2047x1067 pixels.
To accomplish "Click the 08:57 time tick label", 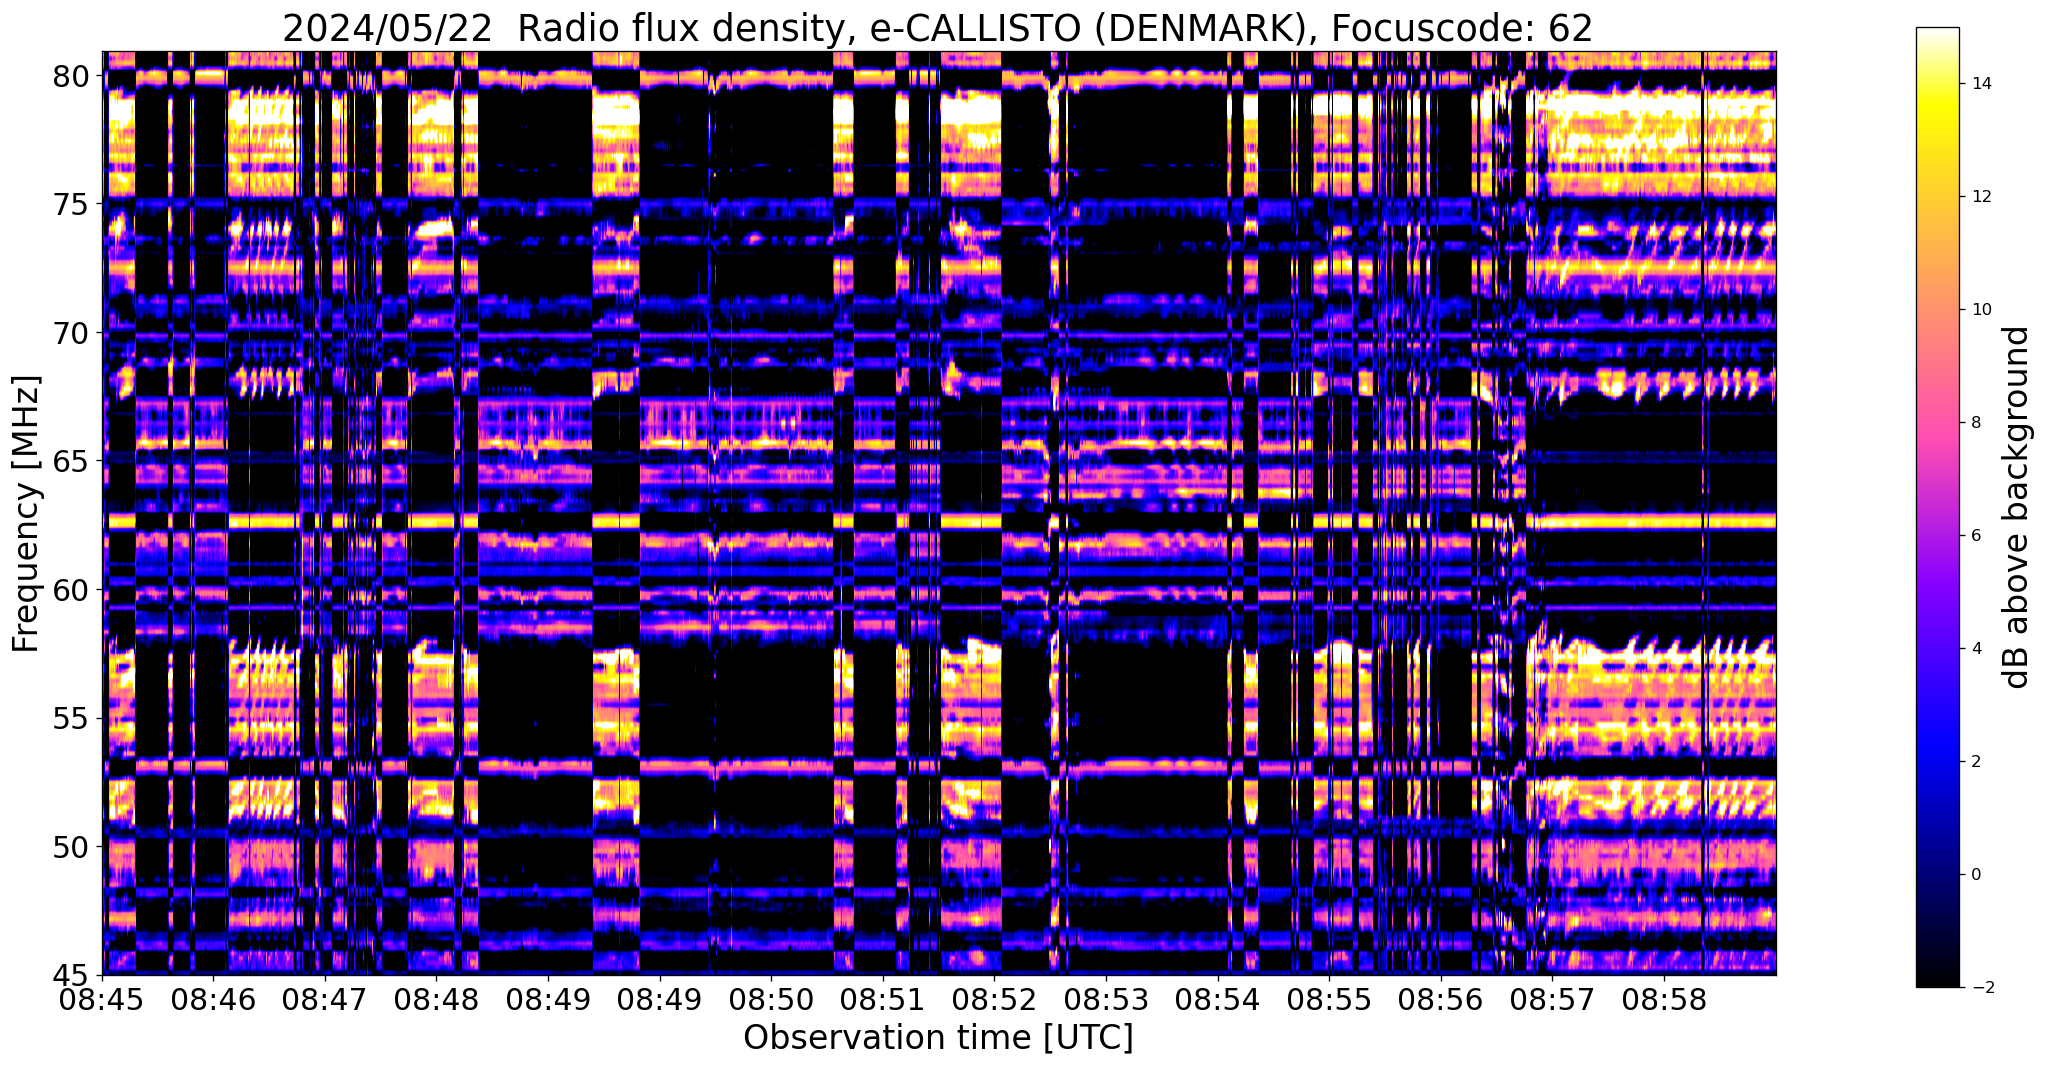I will pos(1553,1000).
